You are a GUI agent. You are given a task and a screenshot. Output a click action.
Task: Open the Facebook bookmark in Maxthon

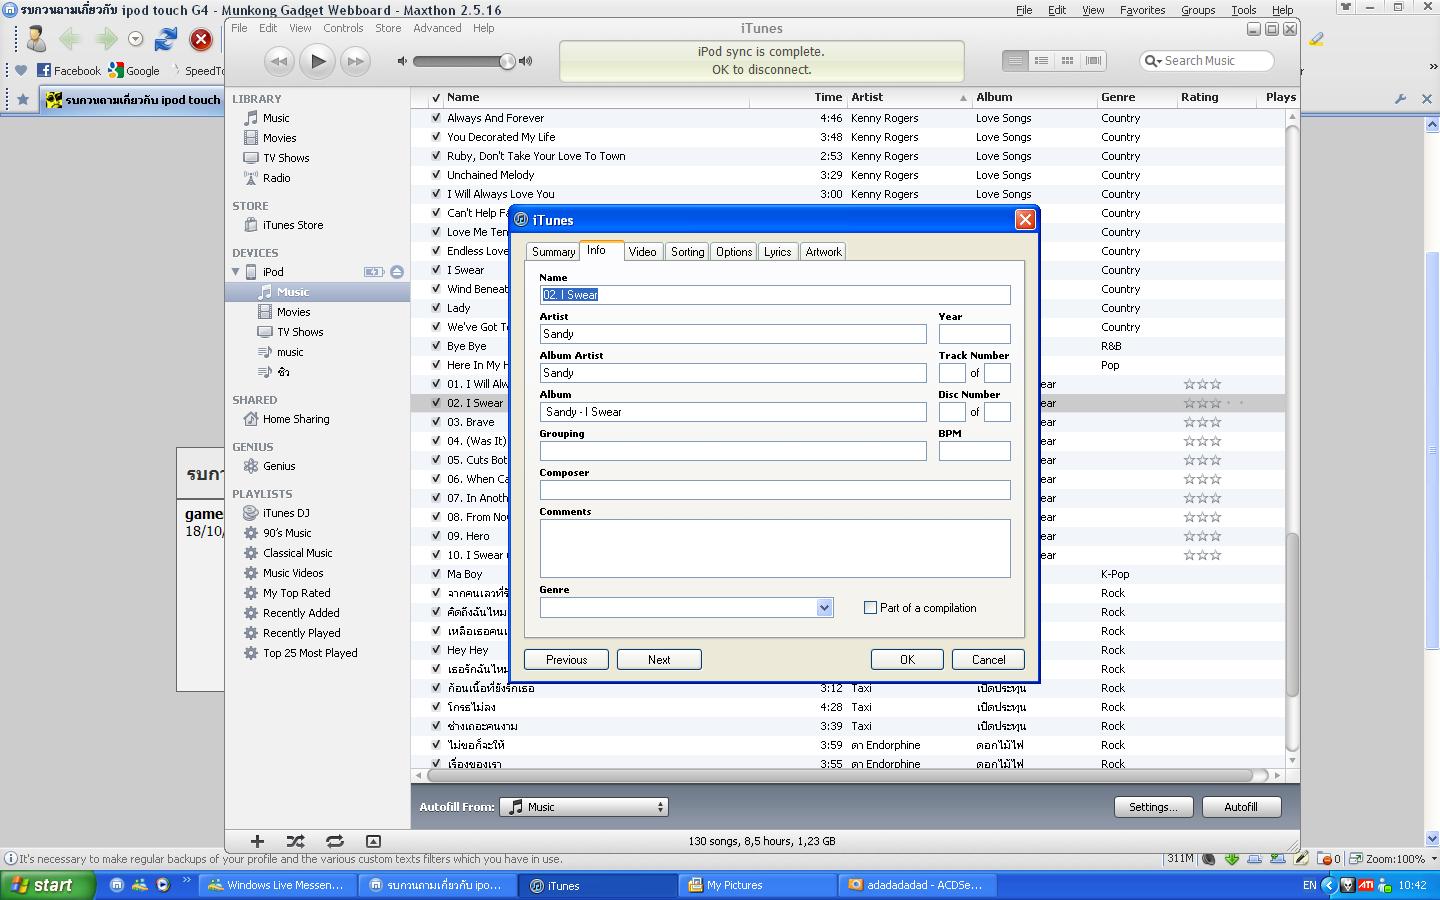click(x=69, y=70)
